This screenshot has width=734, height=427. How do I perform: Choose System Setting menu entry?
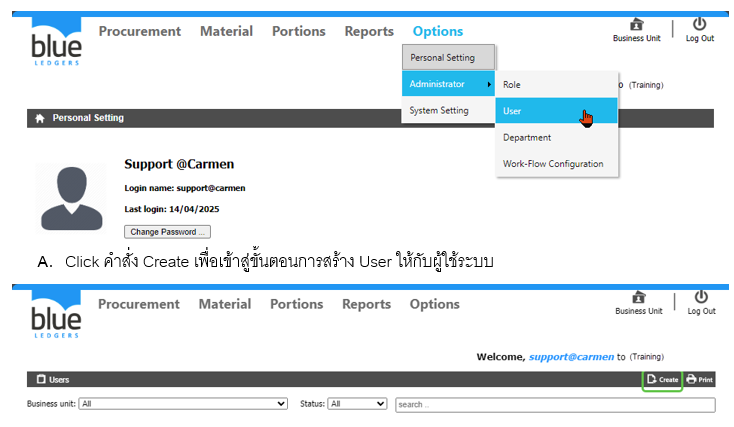(x=448, y=110)
